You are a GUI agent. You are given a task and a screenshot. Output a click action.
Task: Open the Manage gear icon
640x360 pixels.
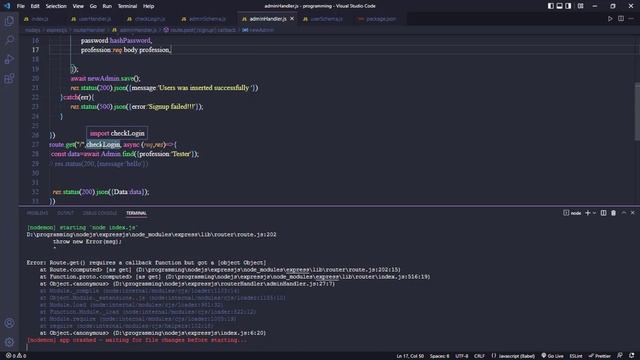point(9,342)
